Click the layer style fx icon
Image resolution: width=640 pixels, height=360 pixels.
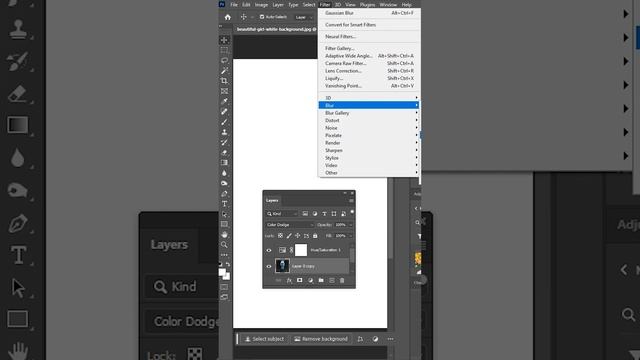(x=289, y=280)
